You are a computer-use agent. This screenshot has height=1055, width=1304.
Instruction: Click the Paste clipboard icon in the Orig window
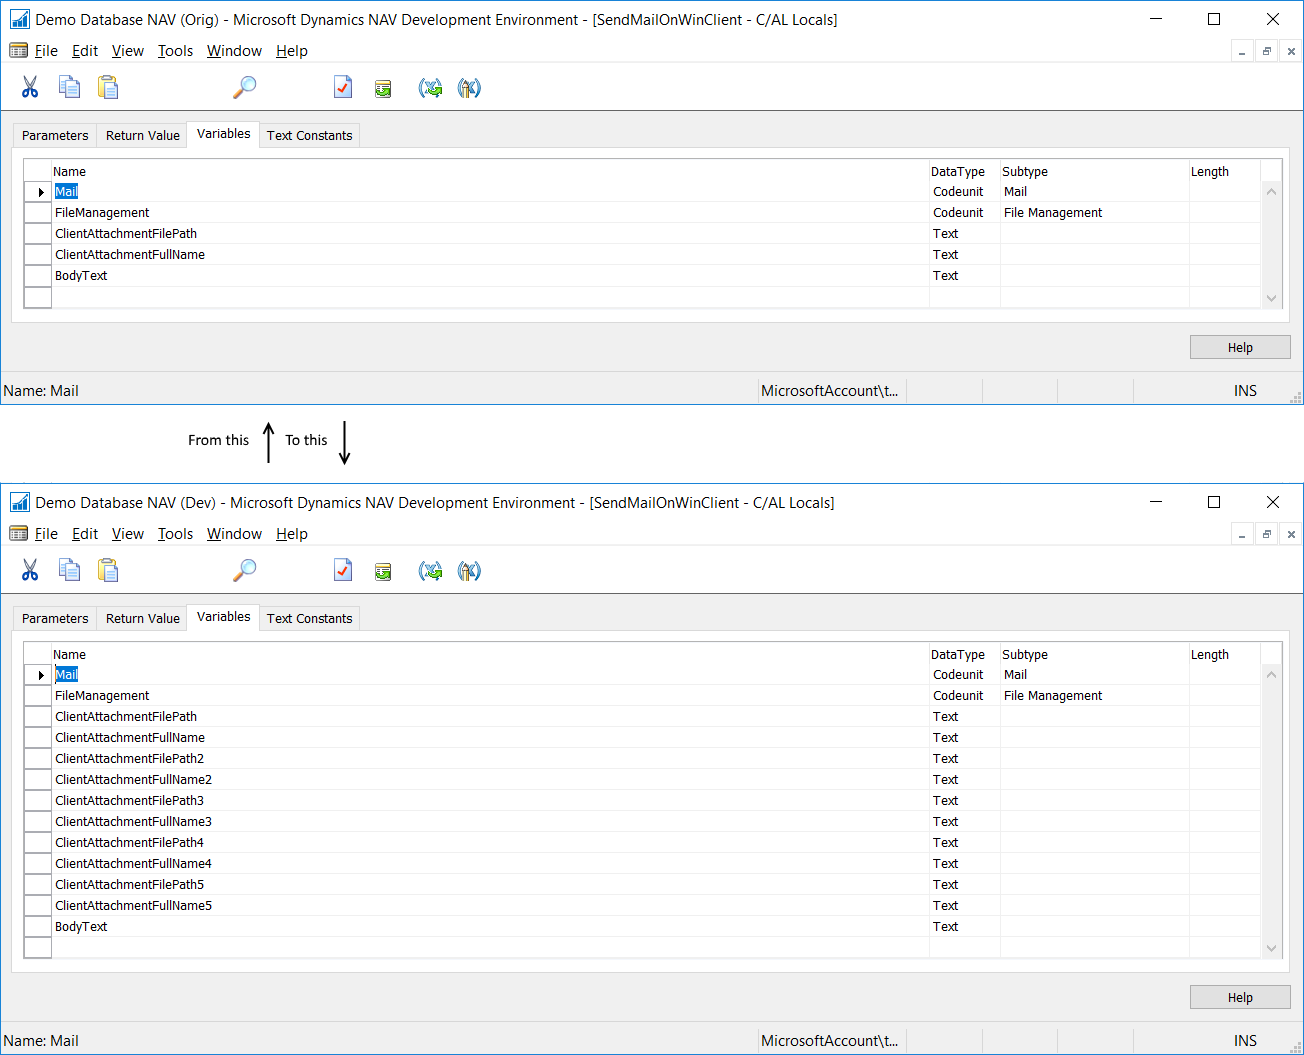coord(108,88)
